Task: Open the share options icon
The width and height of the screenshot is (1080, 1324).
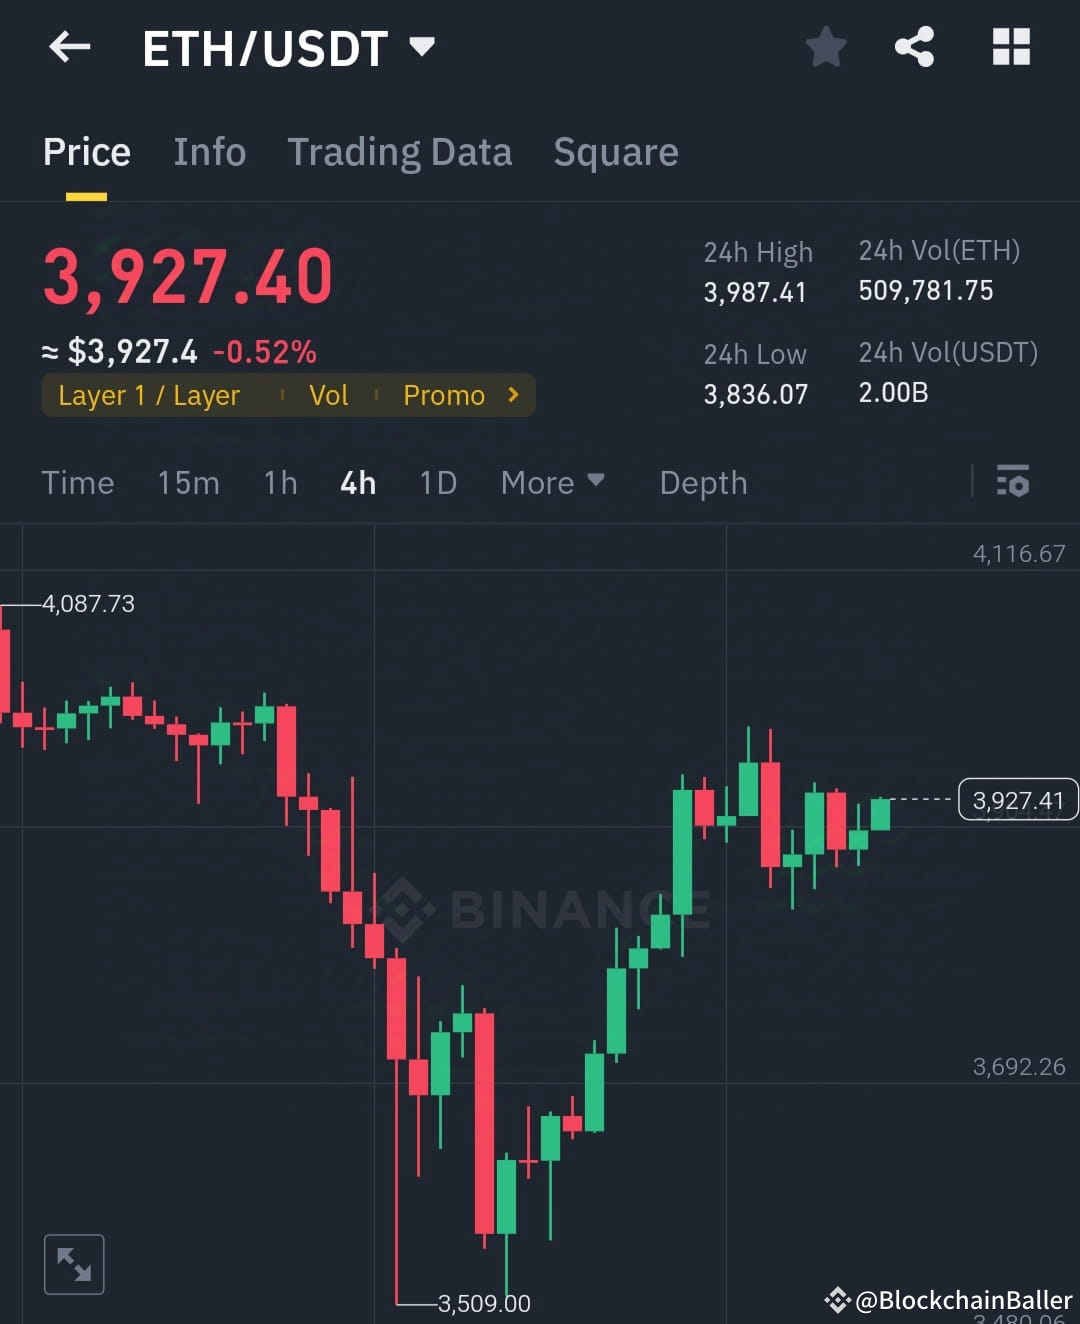Action: pos(915,46)
